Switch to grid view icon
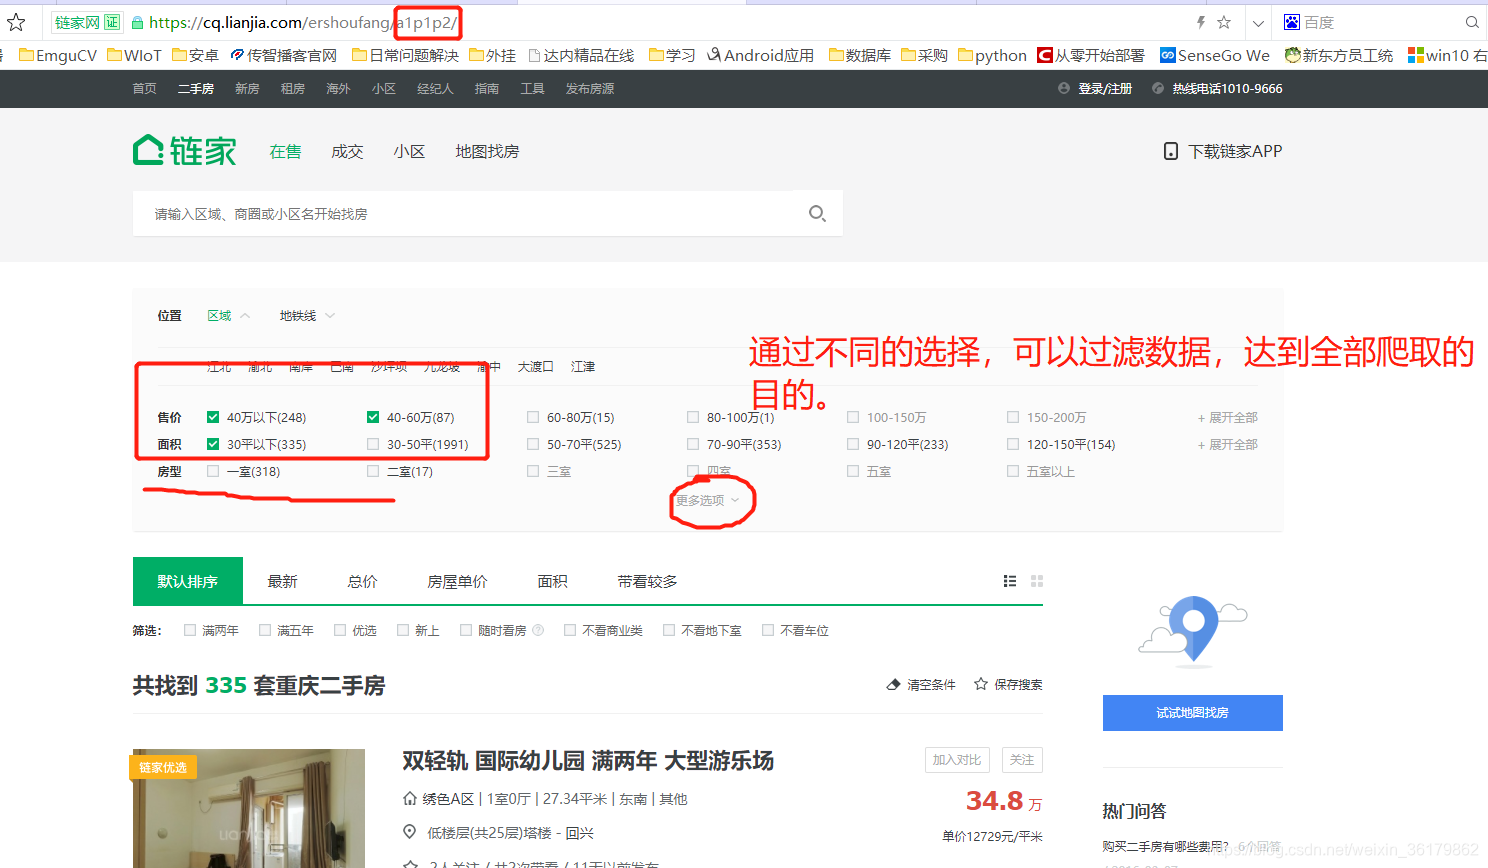The height and width of the screenshot is (868, 1488). point(1037,581)
